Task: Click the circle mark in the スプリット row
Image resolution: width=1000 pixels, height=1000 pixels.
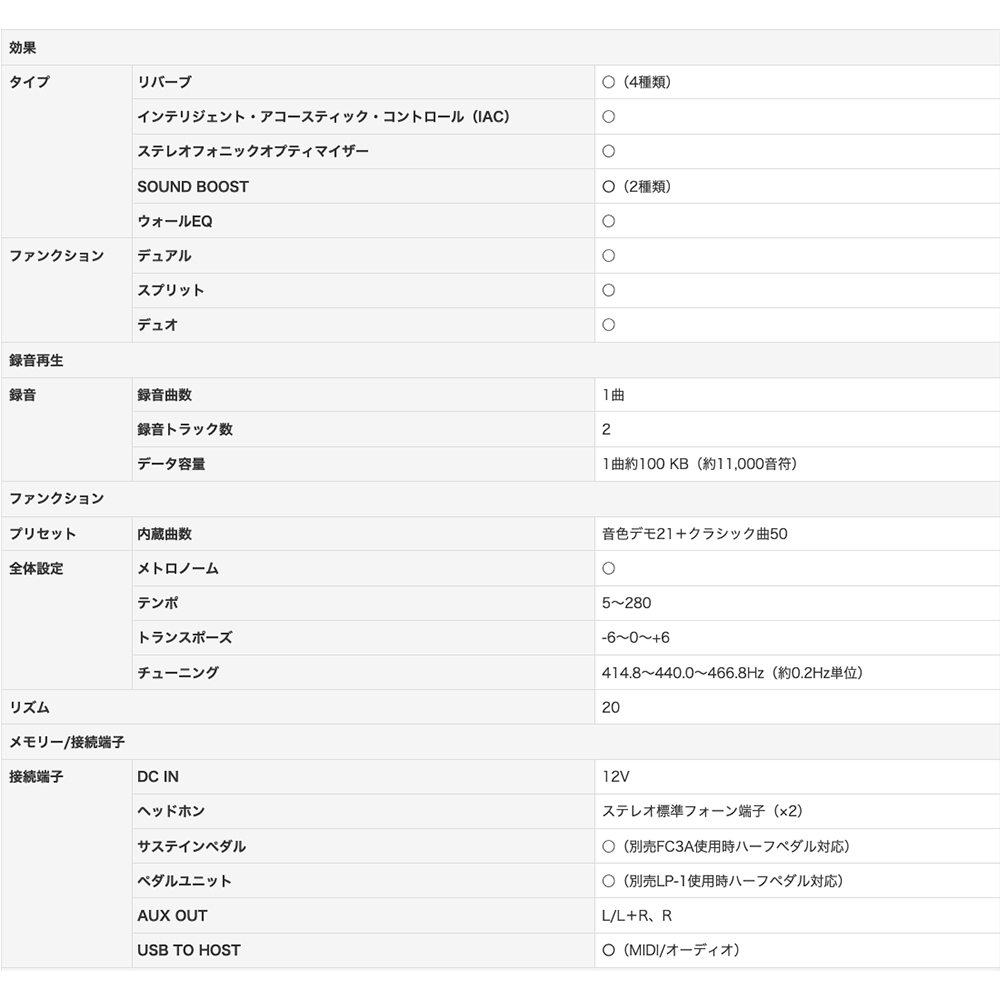Action: pos(608,290)
